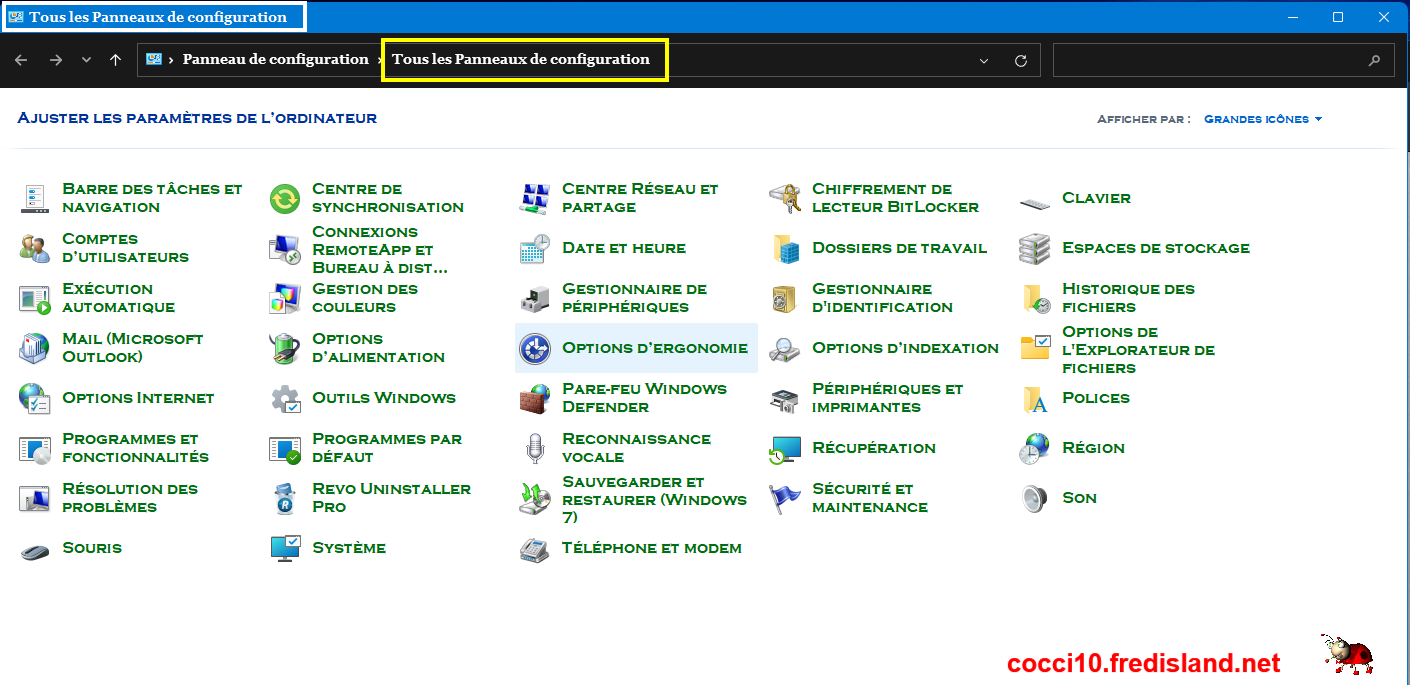Open Gestionnaire d'identification icon
This screenshot has width=1410, height=685.
pyautogui.click(x=785, y=298)
